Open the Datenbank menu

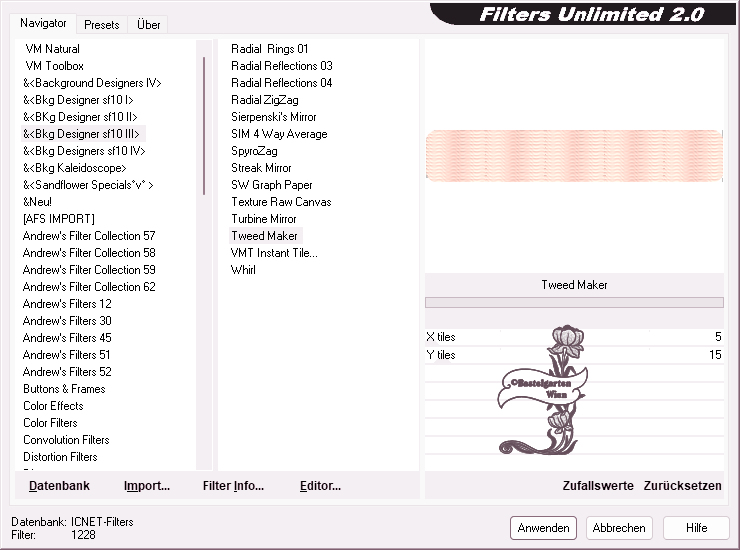pos(59,486)
